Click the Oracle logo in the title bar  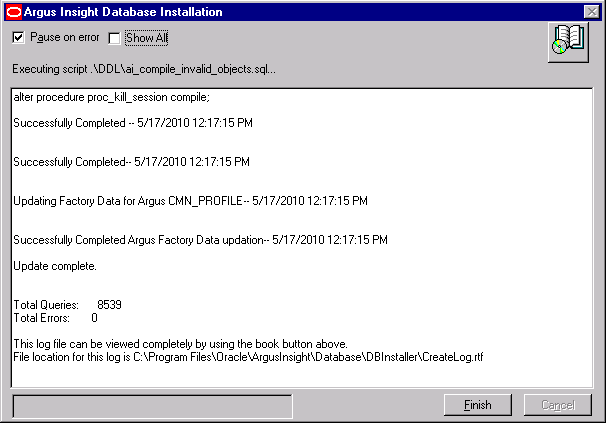pyautogui.click(x=14, y=12)
